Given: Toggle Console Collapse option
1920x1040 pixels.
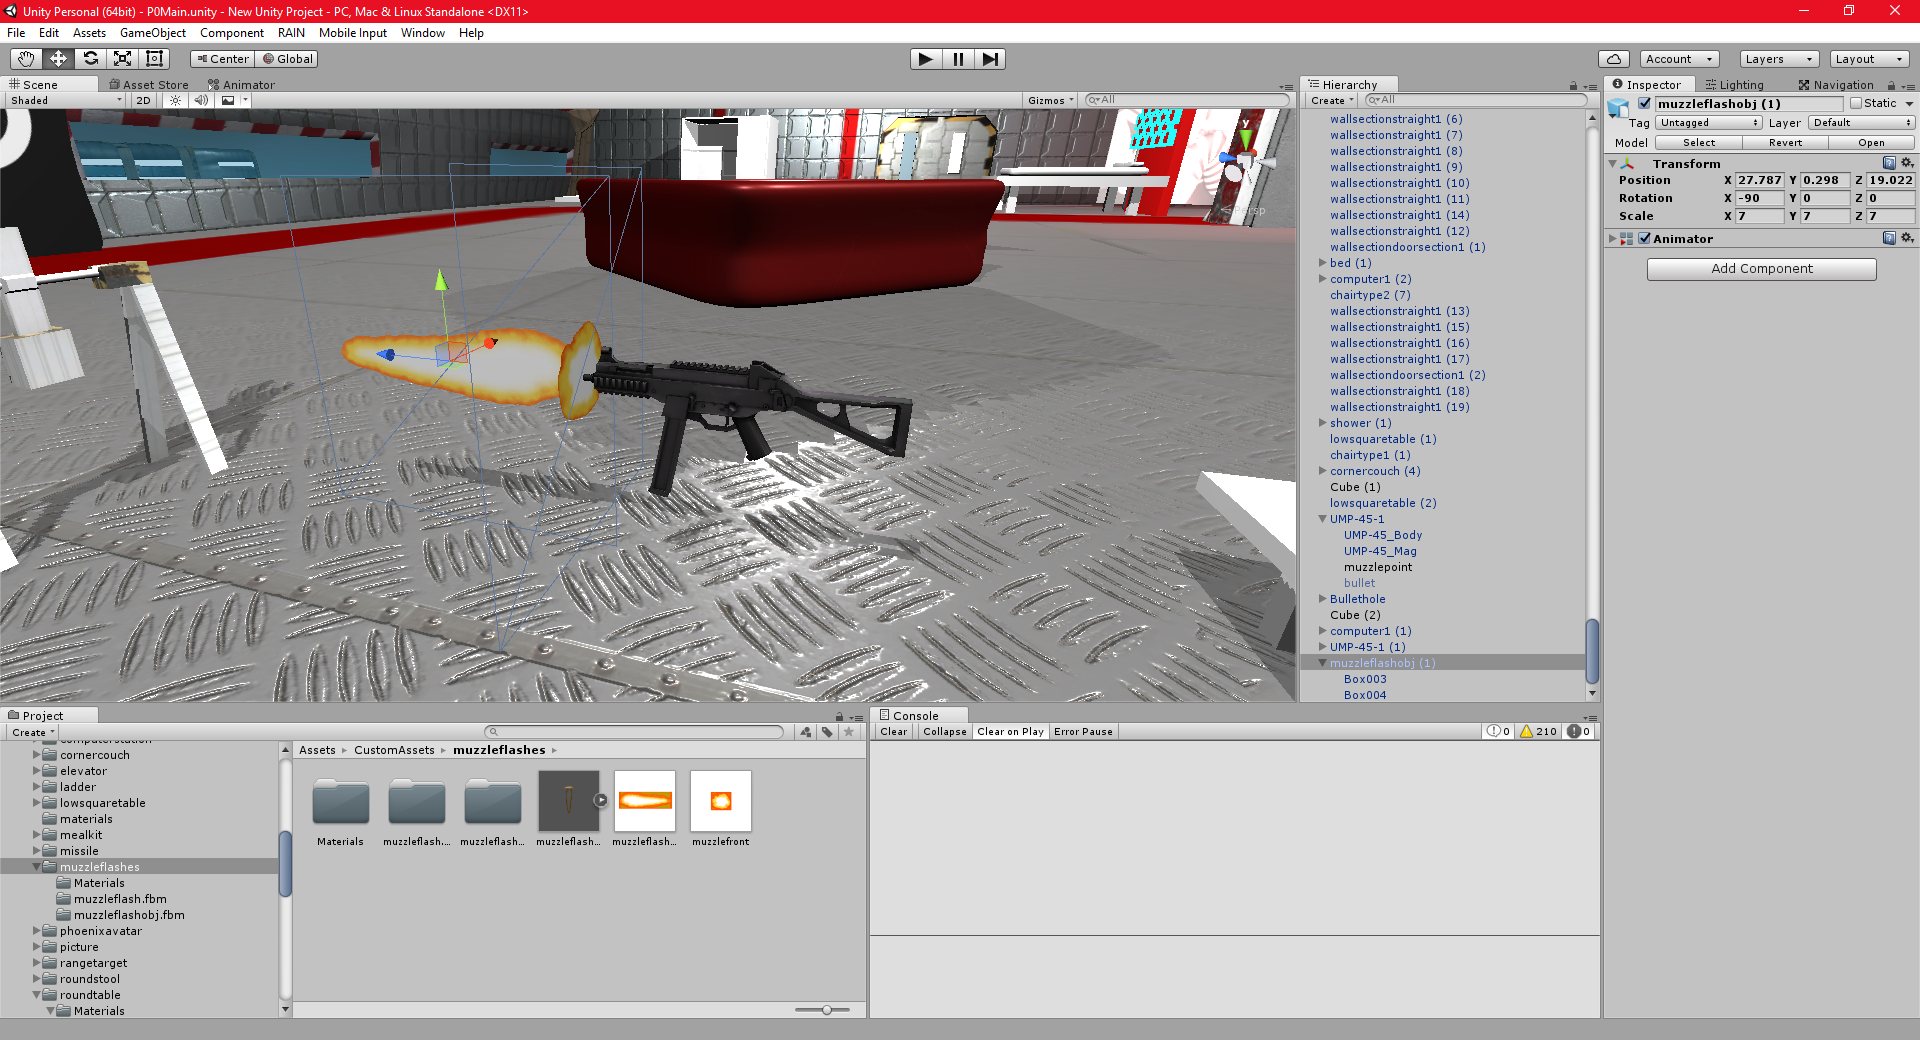Looking at the screenshot, I should coord(944,732).
